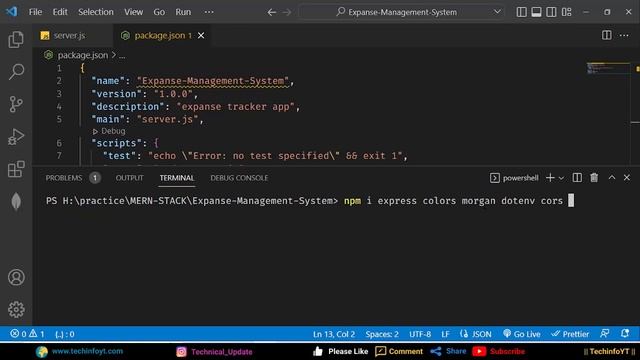The height and width of the screenshot is (360, 640).
Task: Kill the terminal with trash icon
Action: 594,178
